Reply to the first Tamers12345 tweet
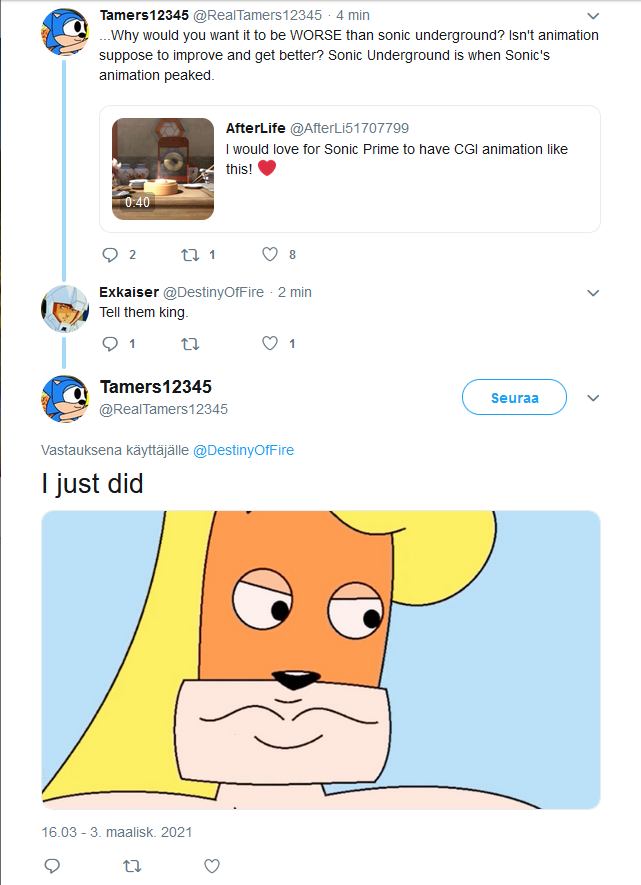641x885 pixels. (x=110, y=255)
